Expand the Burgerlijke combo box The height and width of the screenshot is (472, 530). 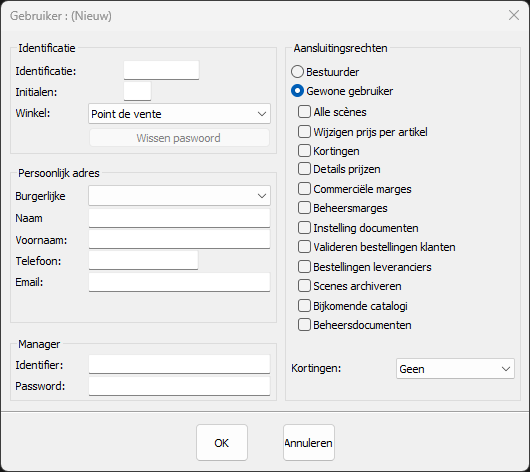point(179,195)
